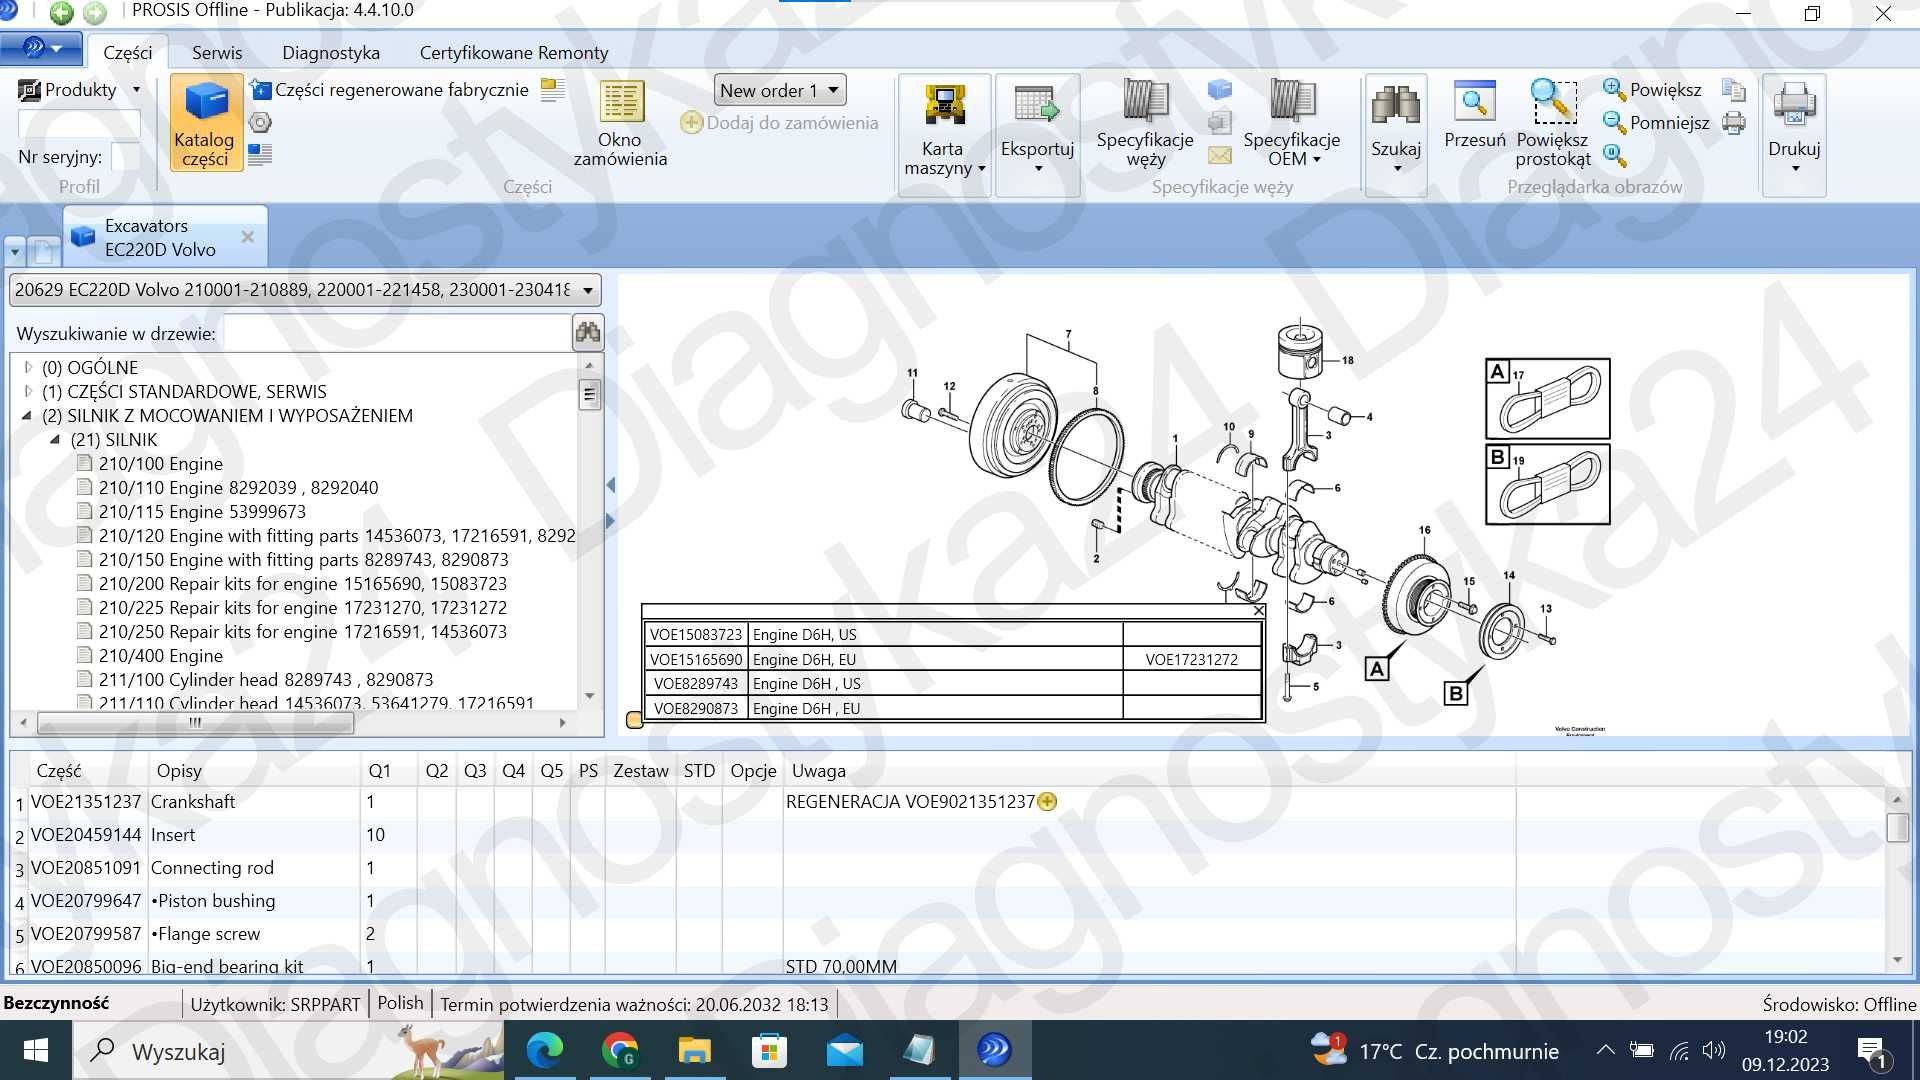Close the engine variants popup table

(1259, 611)
